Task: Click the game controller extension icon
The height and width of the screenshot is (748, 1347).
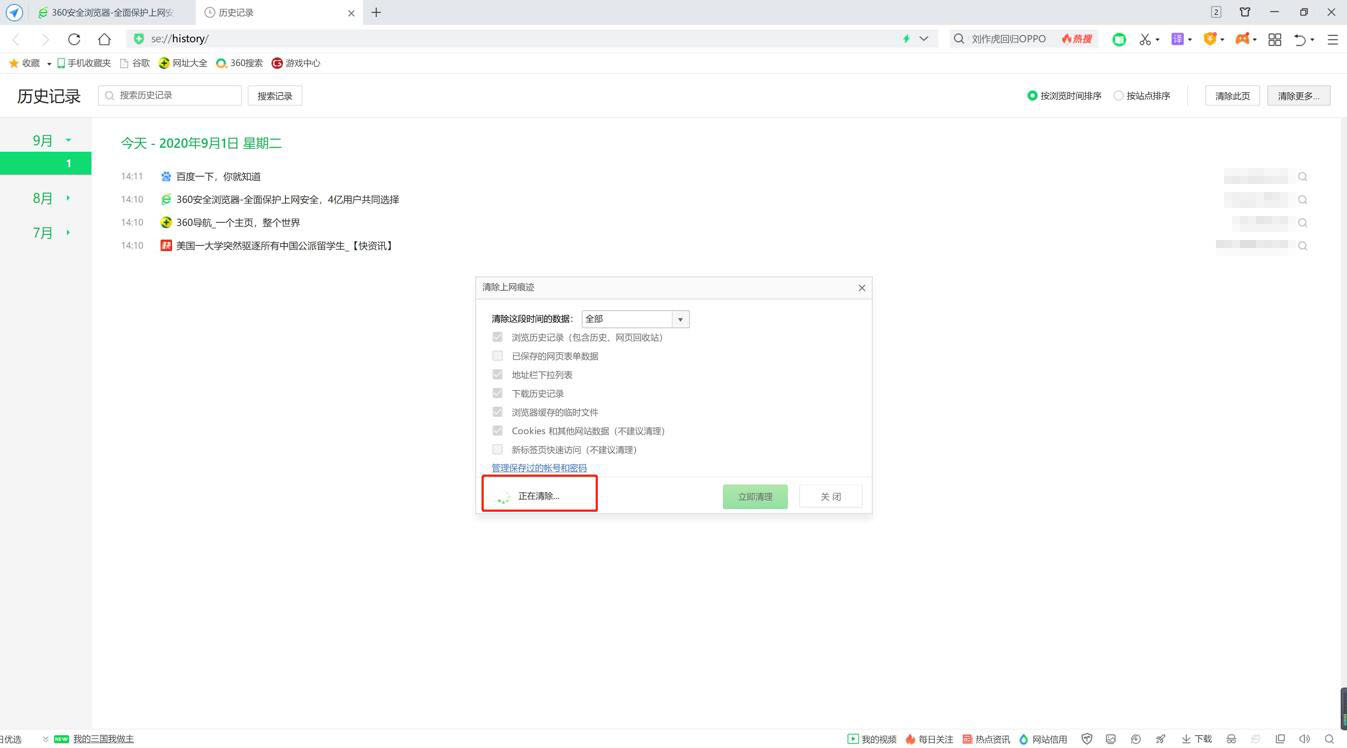Action: [1241, 39]
